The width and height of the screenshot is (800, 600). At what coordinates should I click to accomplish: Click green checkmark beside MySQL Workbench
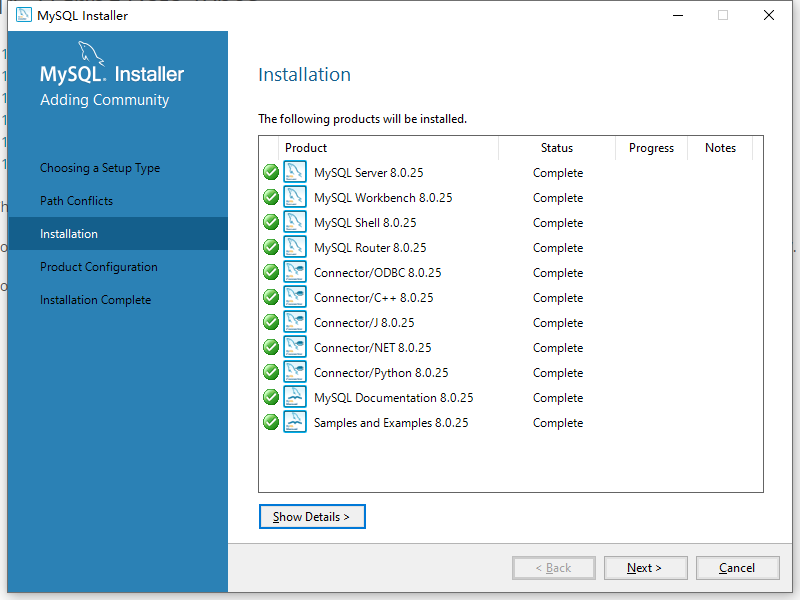(271, 197)
